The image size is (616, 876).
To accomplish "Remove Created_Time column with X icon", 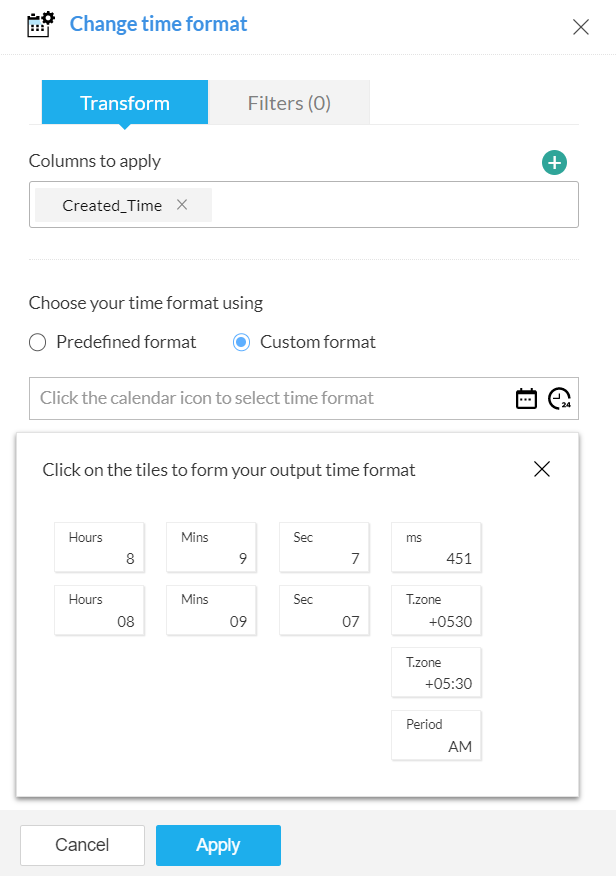I will 182,204.
